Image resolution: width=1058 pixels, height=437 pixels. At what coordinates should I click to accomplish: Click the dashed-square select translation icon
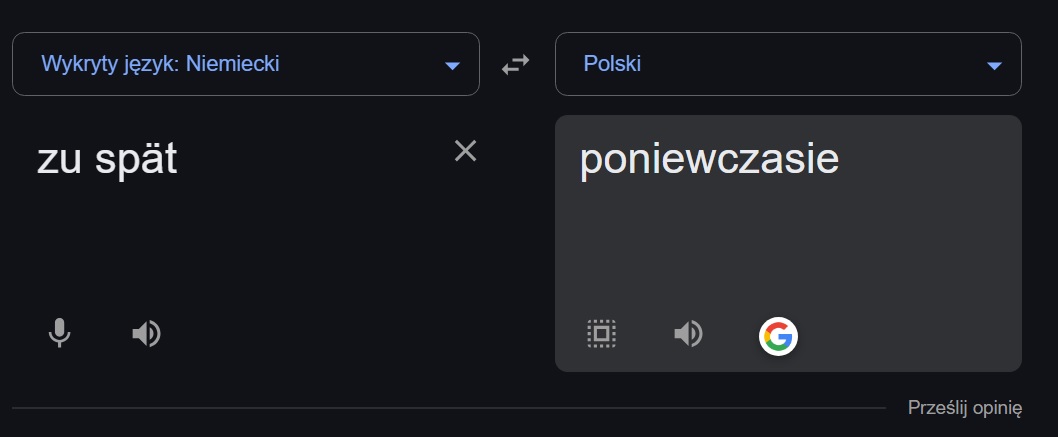601,333
